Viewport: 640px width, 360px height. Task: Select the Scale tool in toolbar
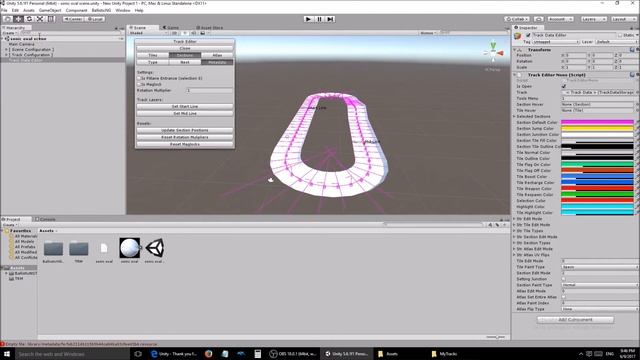[40, 19]
